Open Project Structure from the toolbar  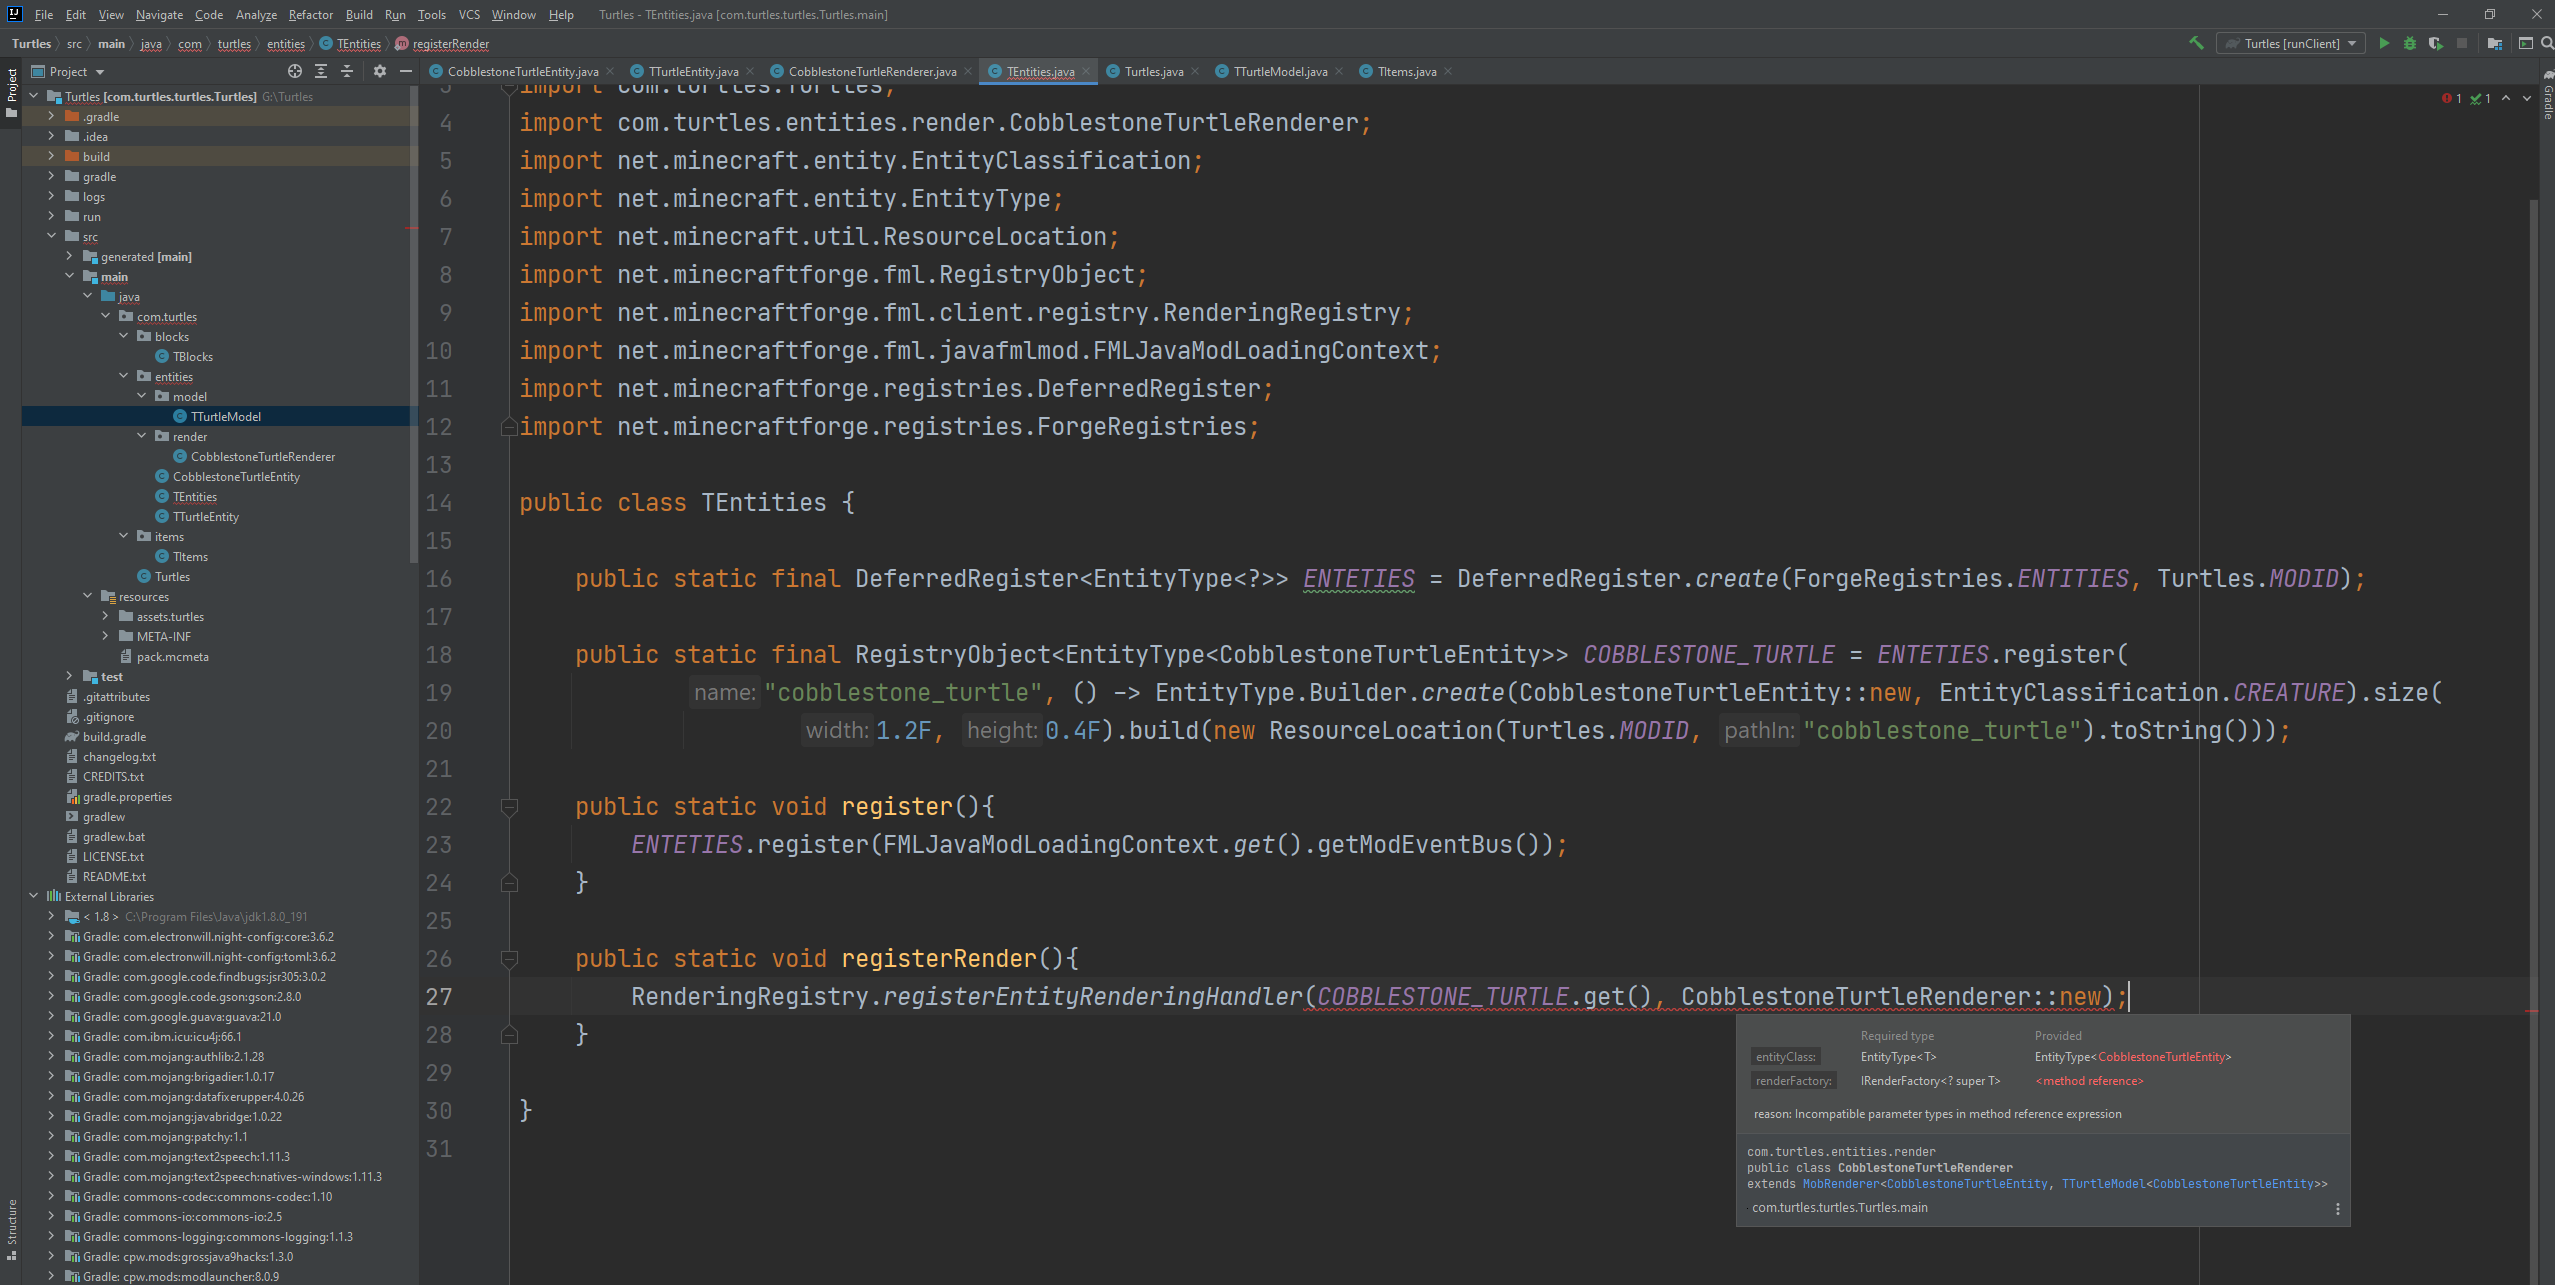click(x=2495, y=43)
